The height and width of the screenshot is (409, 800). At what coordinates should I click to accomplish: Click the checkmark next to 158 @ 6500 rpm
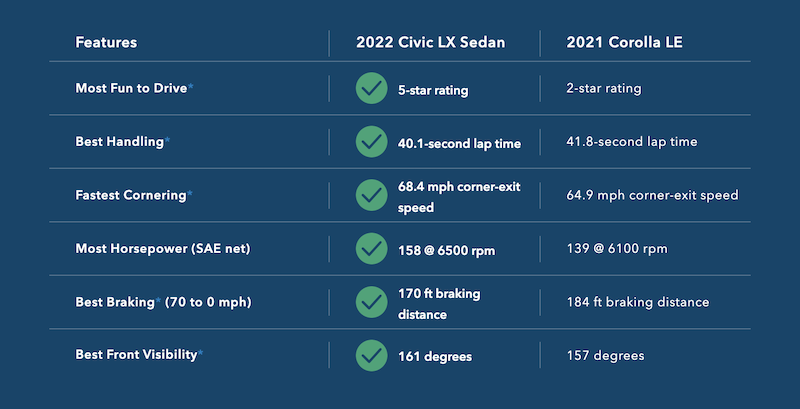pos(371,248)
